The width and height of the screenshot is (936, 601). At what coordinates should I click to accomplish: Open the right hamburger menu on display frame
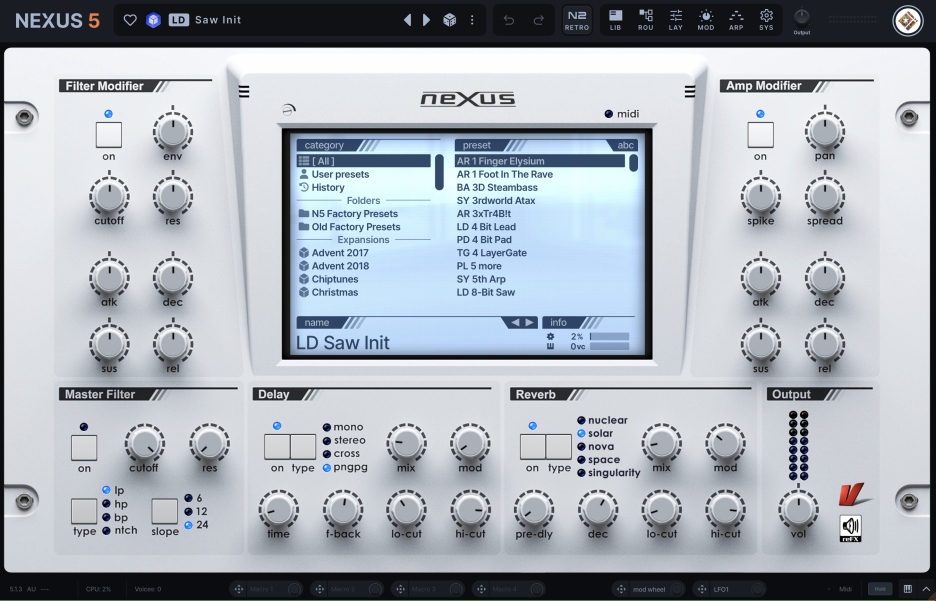(689, 91)
